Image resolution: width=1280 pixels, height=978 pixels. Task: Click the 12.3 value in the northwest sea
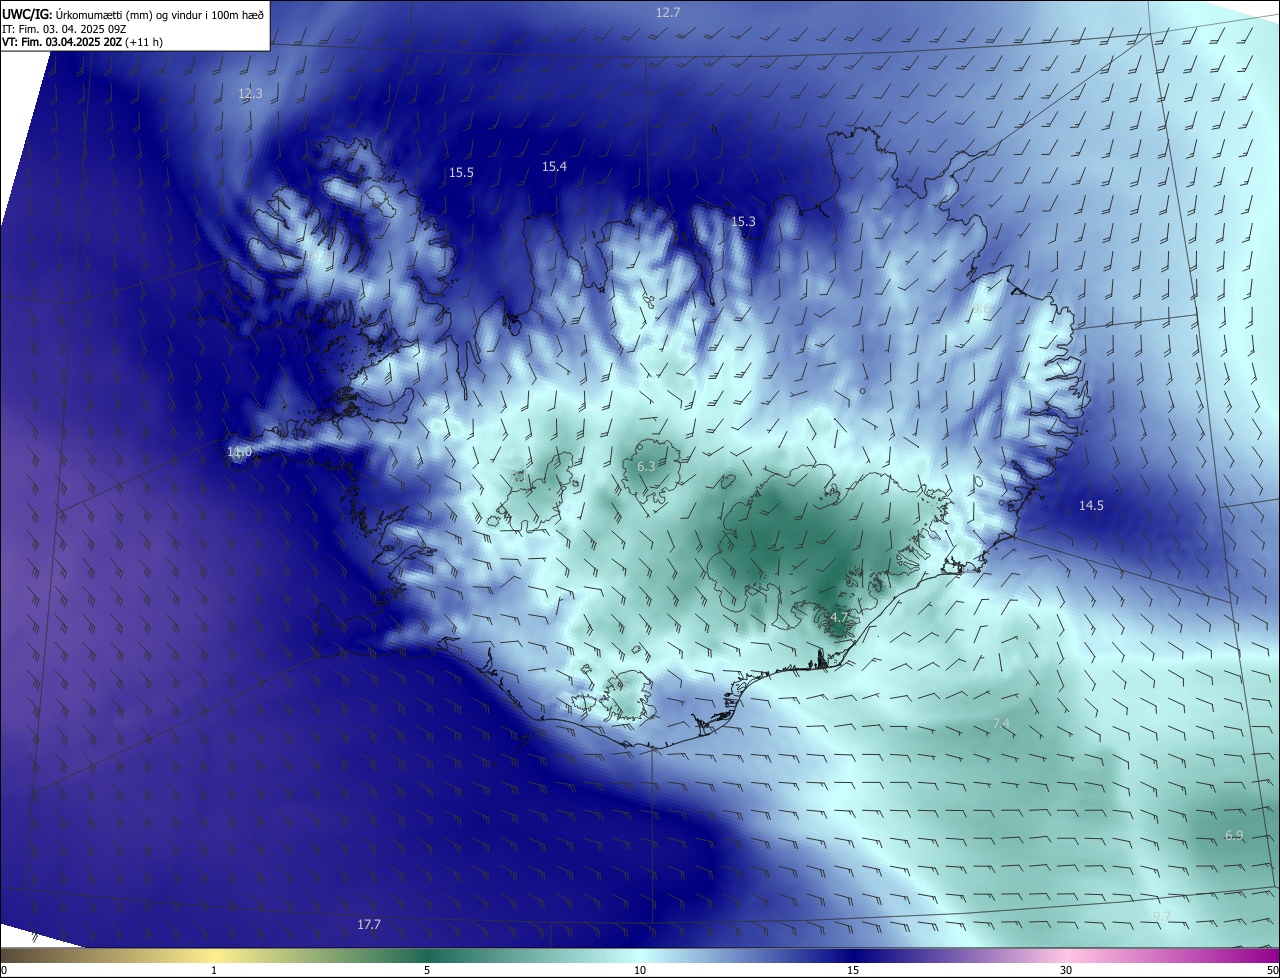[250, 94]
